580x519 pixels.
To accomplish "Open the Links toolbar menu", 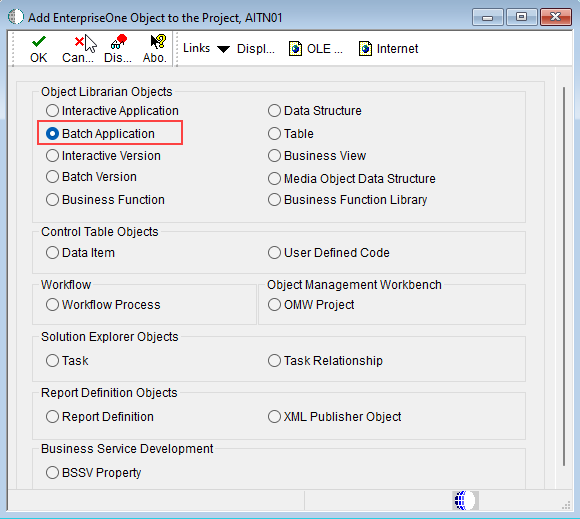I will 196,48.
